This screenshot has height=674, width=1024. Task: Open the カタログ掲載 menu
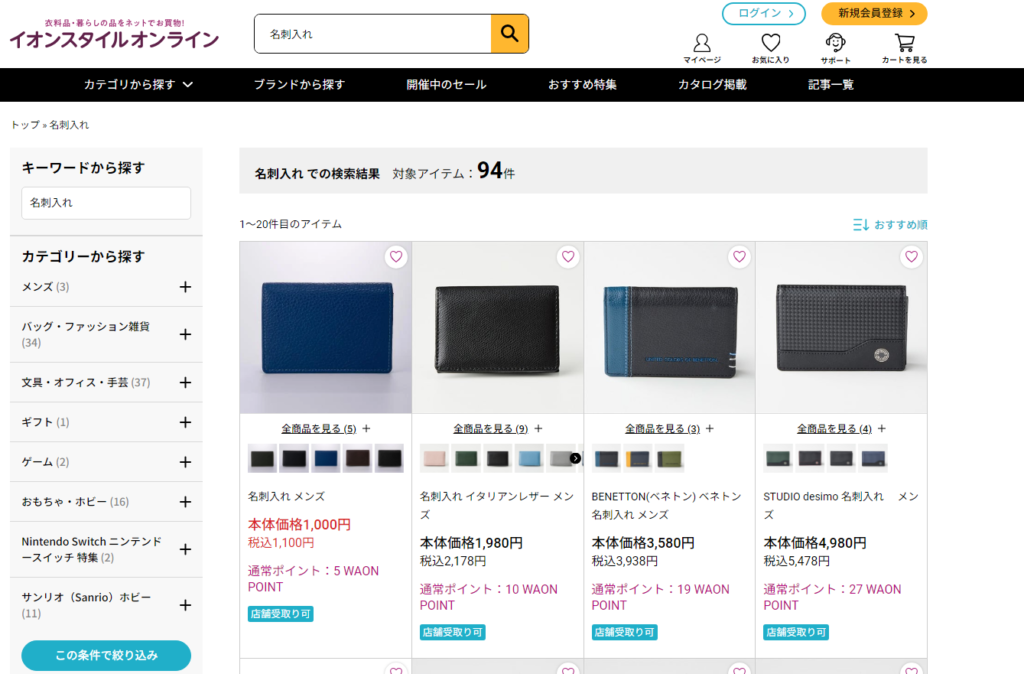712,85
